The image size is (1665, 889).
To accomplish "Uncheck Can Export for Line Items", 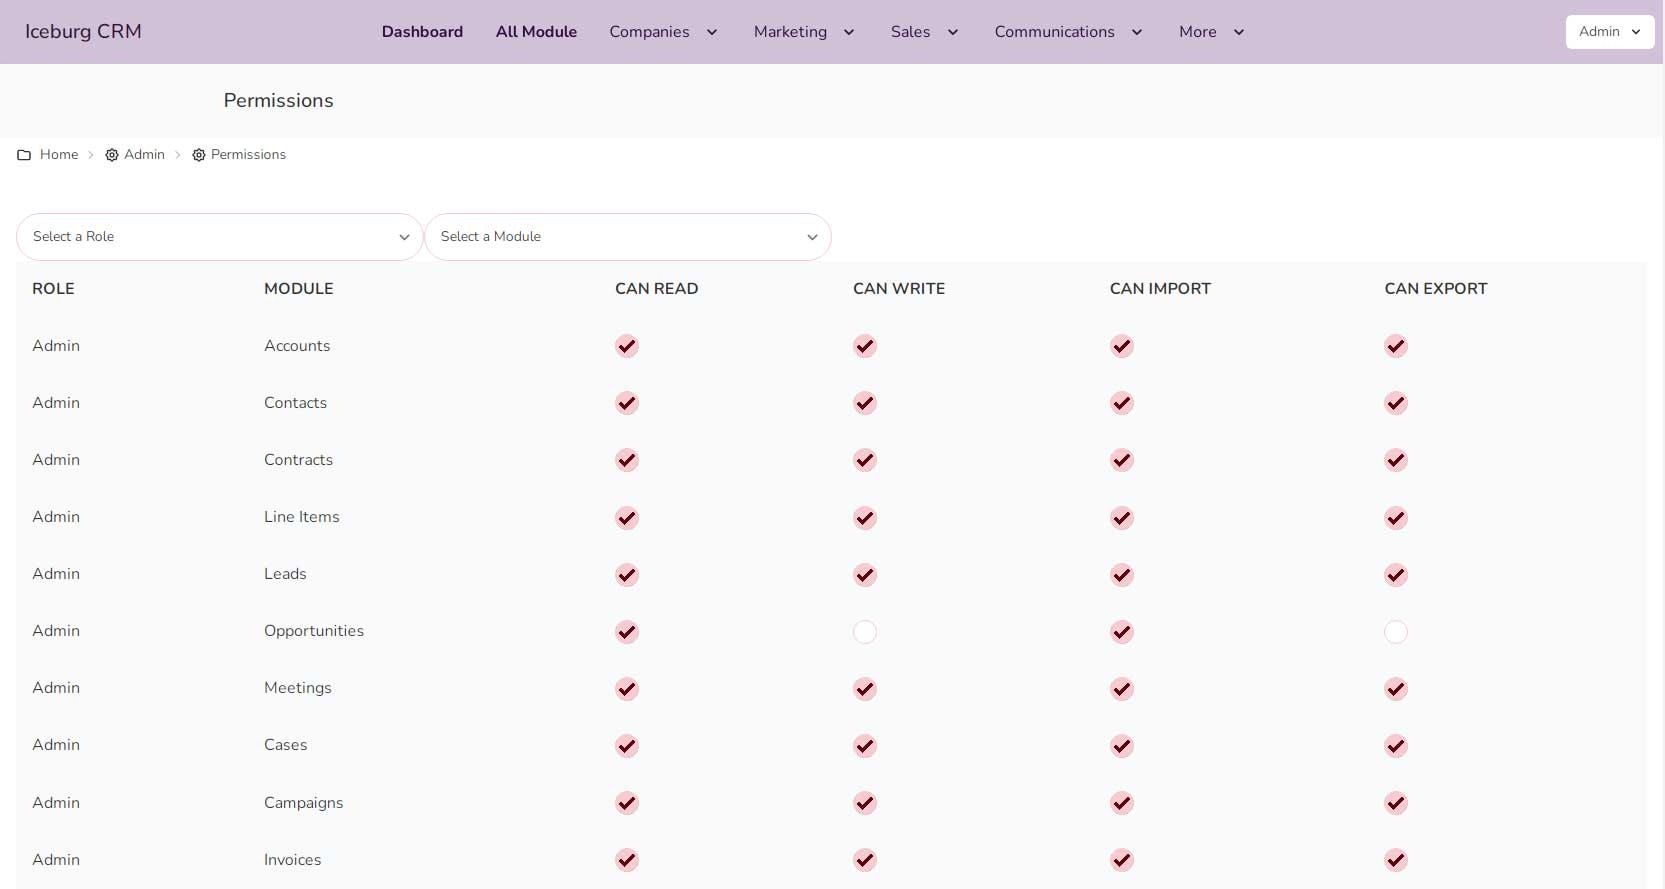I will coord(1396,518).
